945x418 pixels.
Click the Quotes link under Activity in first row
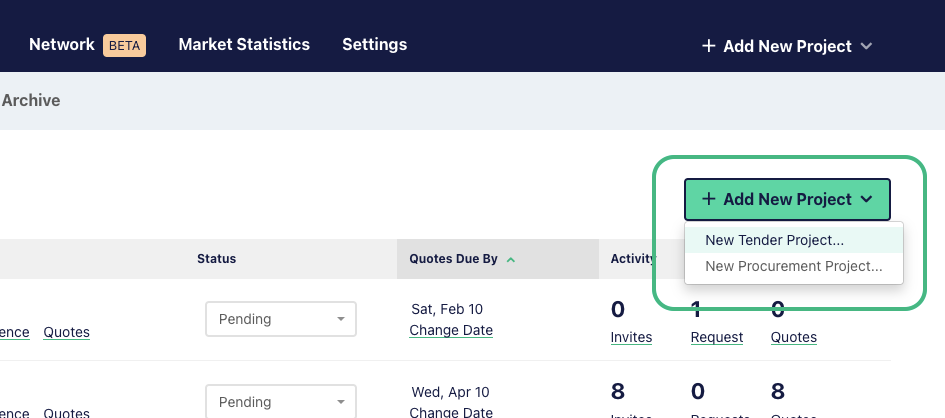pyautogui.click(x=794, y=337)
